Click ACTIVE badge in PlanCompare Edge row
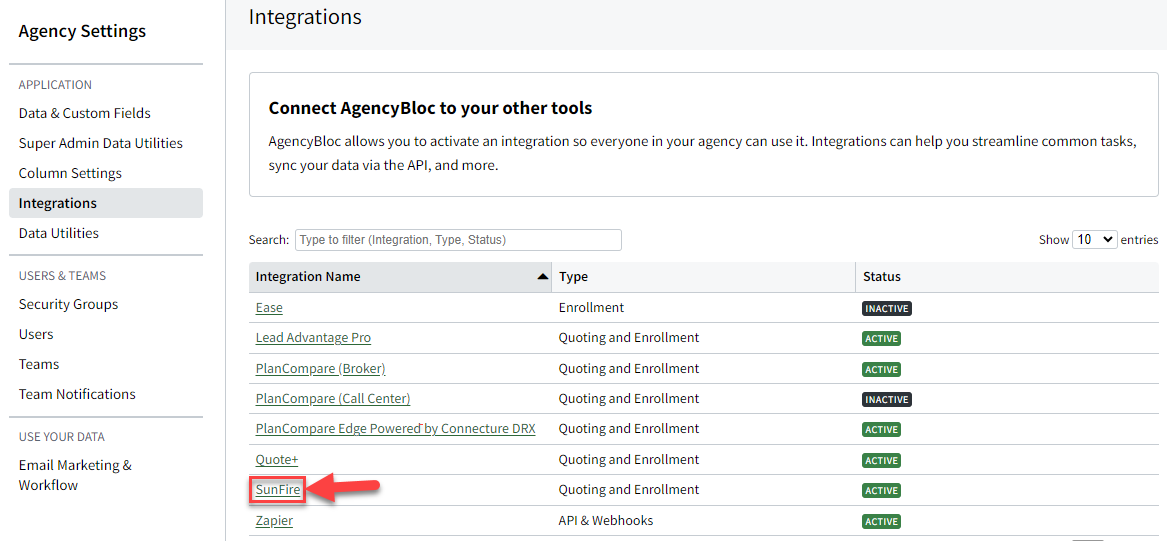The height and width of the screenshot is (541, 1167). (881, 429)
